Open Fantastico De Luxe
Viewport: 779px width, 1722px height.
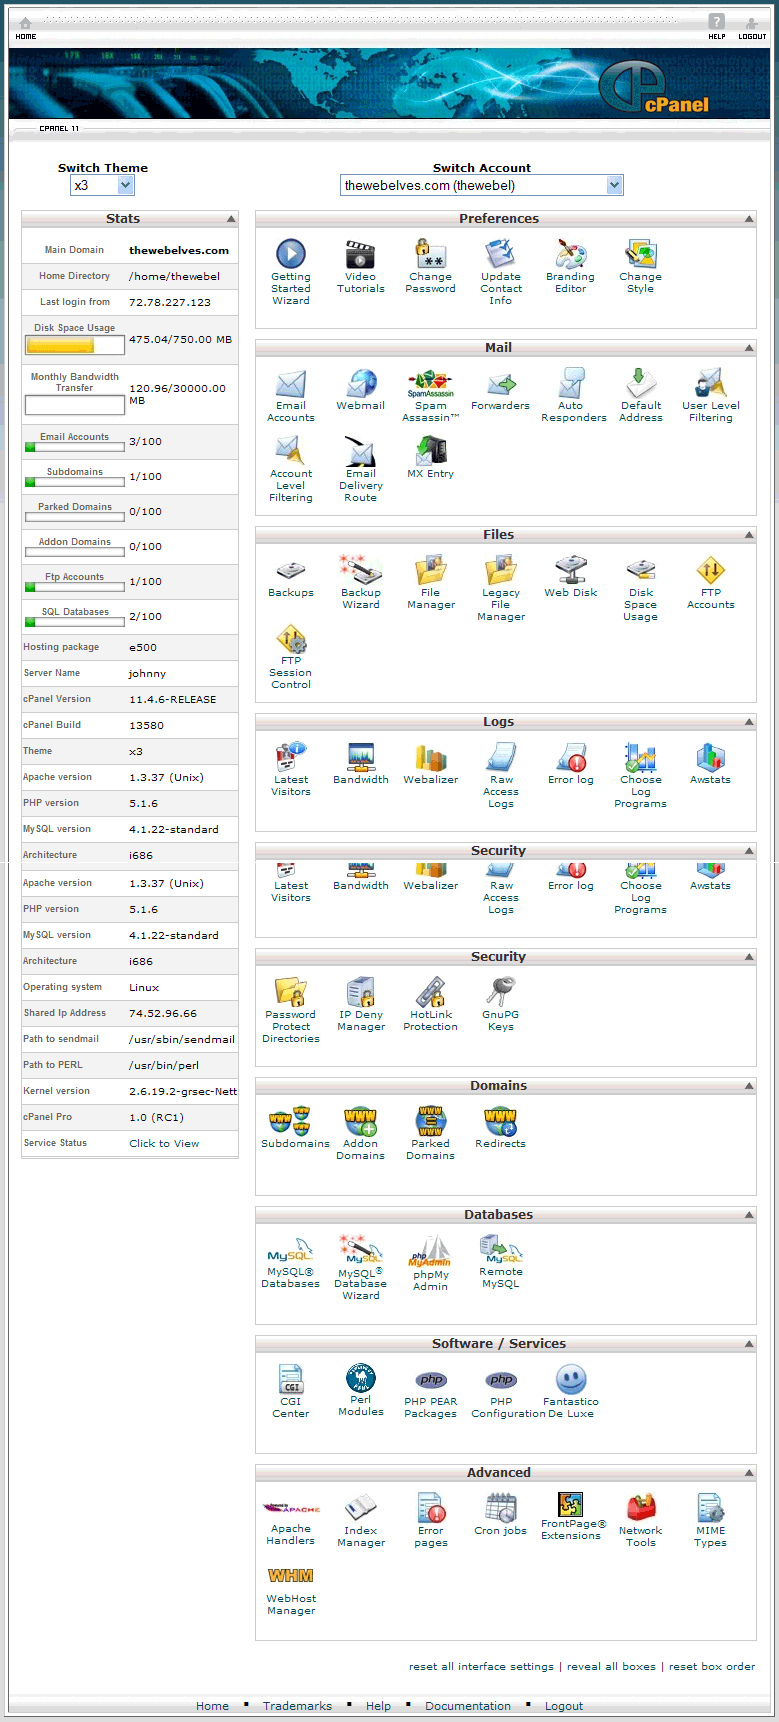coord(571,1392)
